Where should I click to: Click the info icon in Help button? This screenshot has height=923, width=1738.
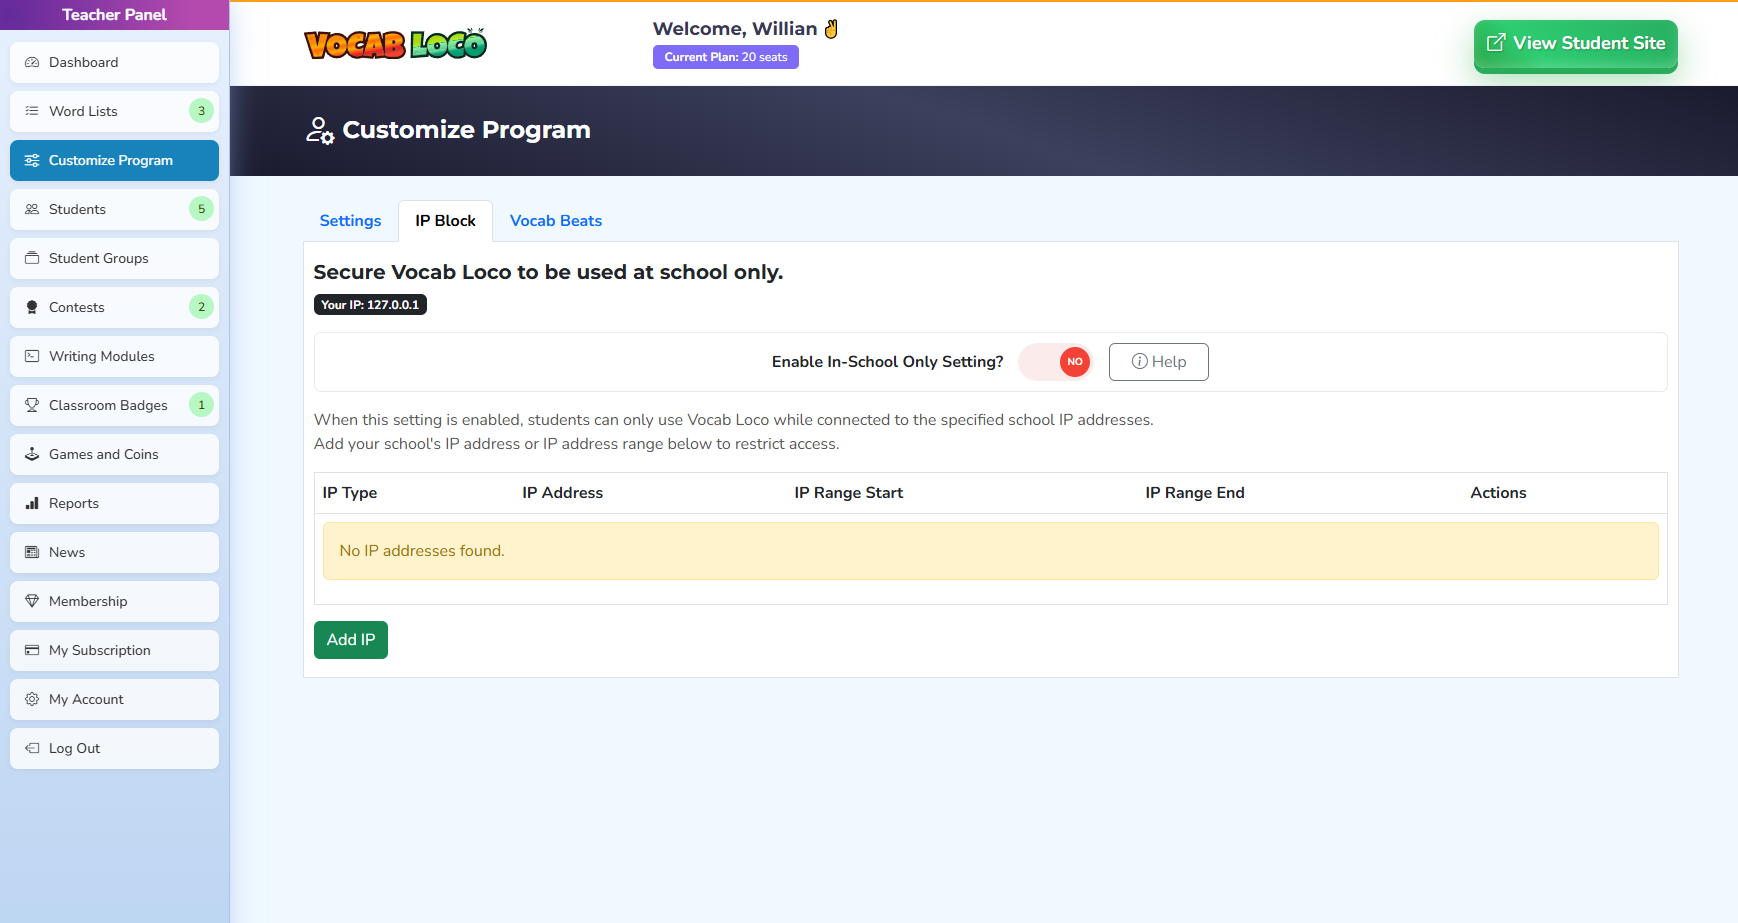[x=1139, y=362]
